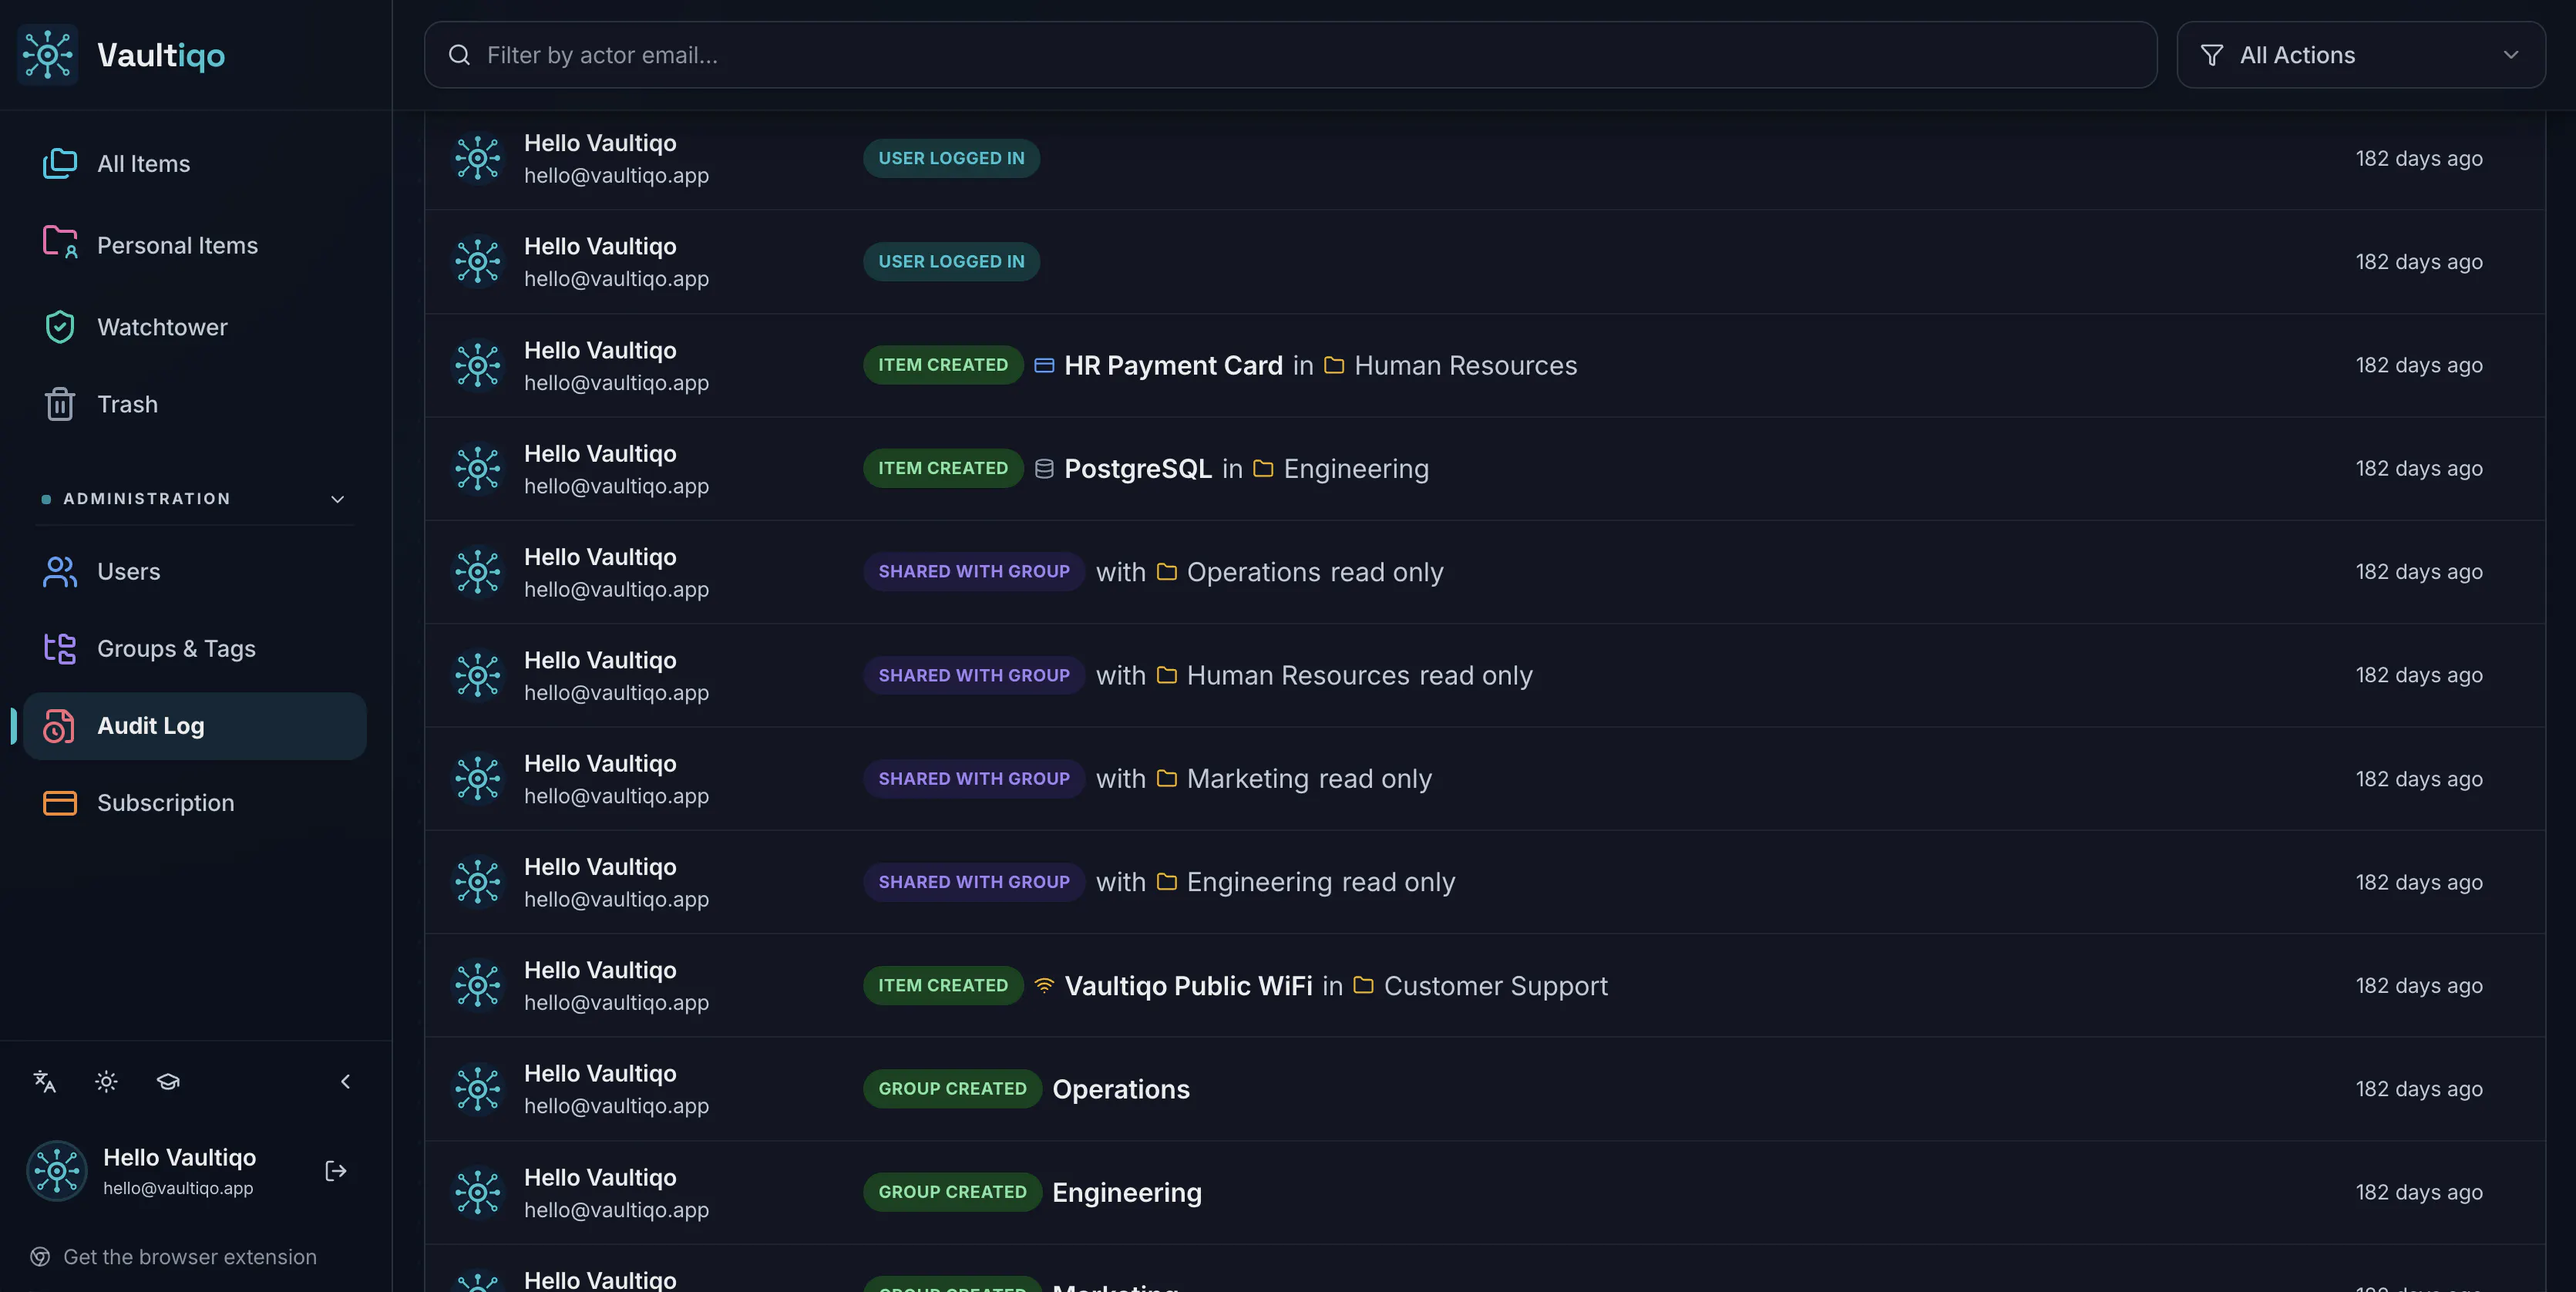Toggle the light/dark theme icon
This screenshot has height=1292, width=2576.
click(106, 1081)
